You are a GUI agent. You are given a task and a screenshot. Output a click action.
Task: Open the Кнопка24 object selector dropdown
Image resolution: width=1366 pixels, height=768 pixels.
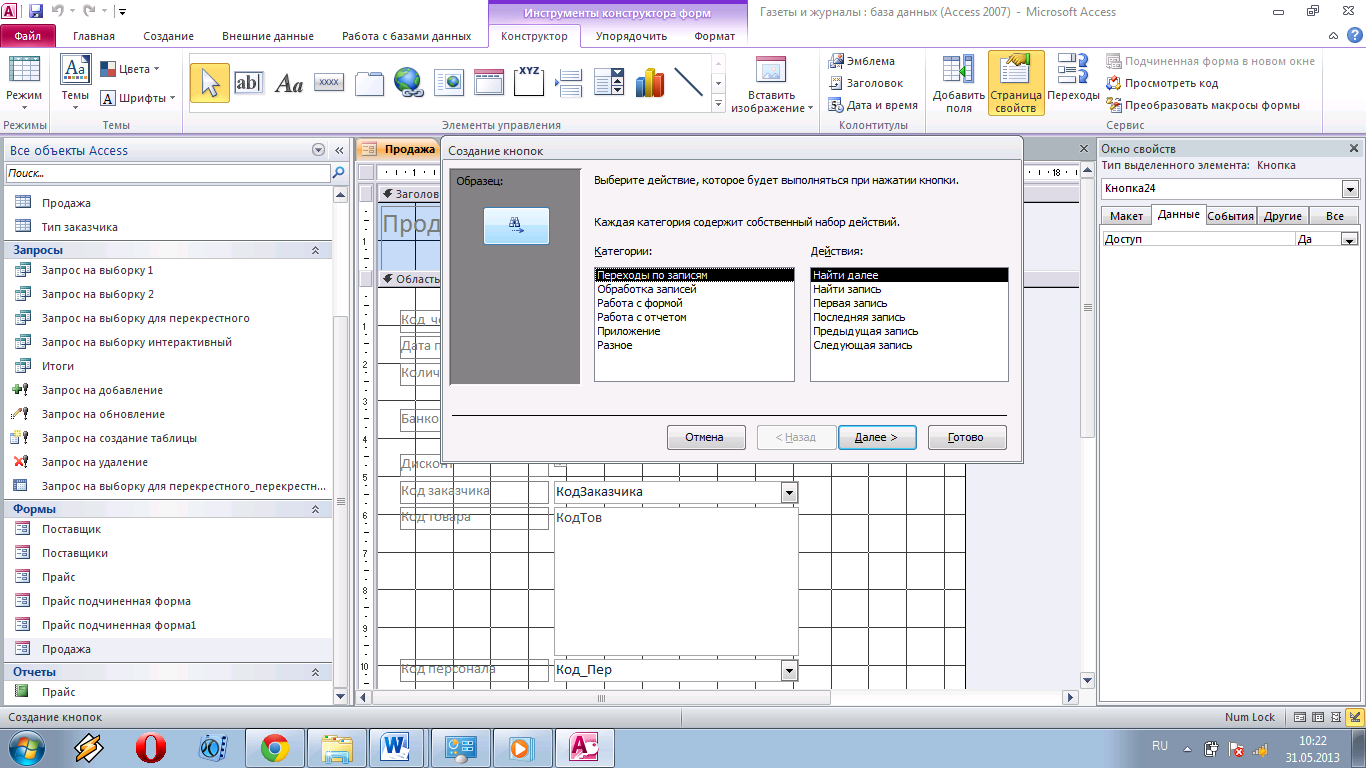1351,189
